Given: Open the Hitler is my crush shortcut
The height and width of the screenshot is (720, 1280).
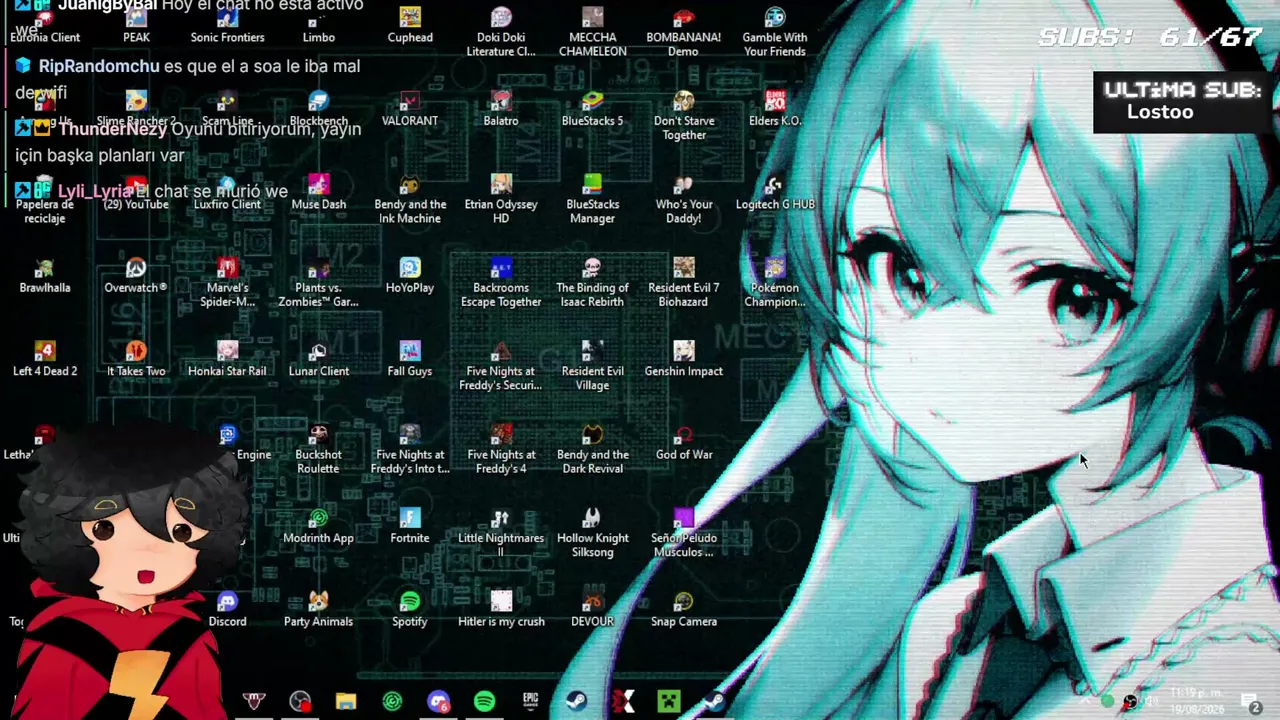Looking at the screenshot, I should pyautogui.click(x=501, y=609).
